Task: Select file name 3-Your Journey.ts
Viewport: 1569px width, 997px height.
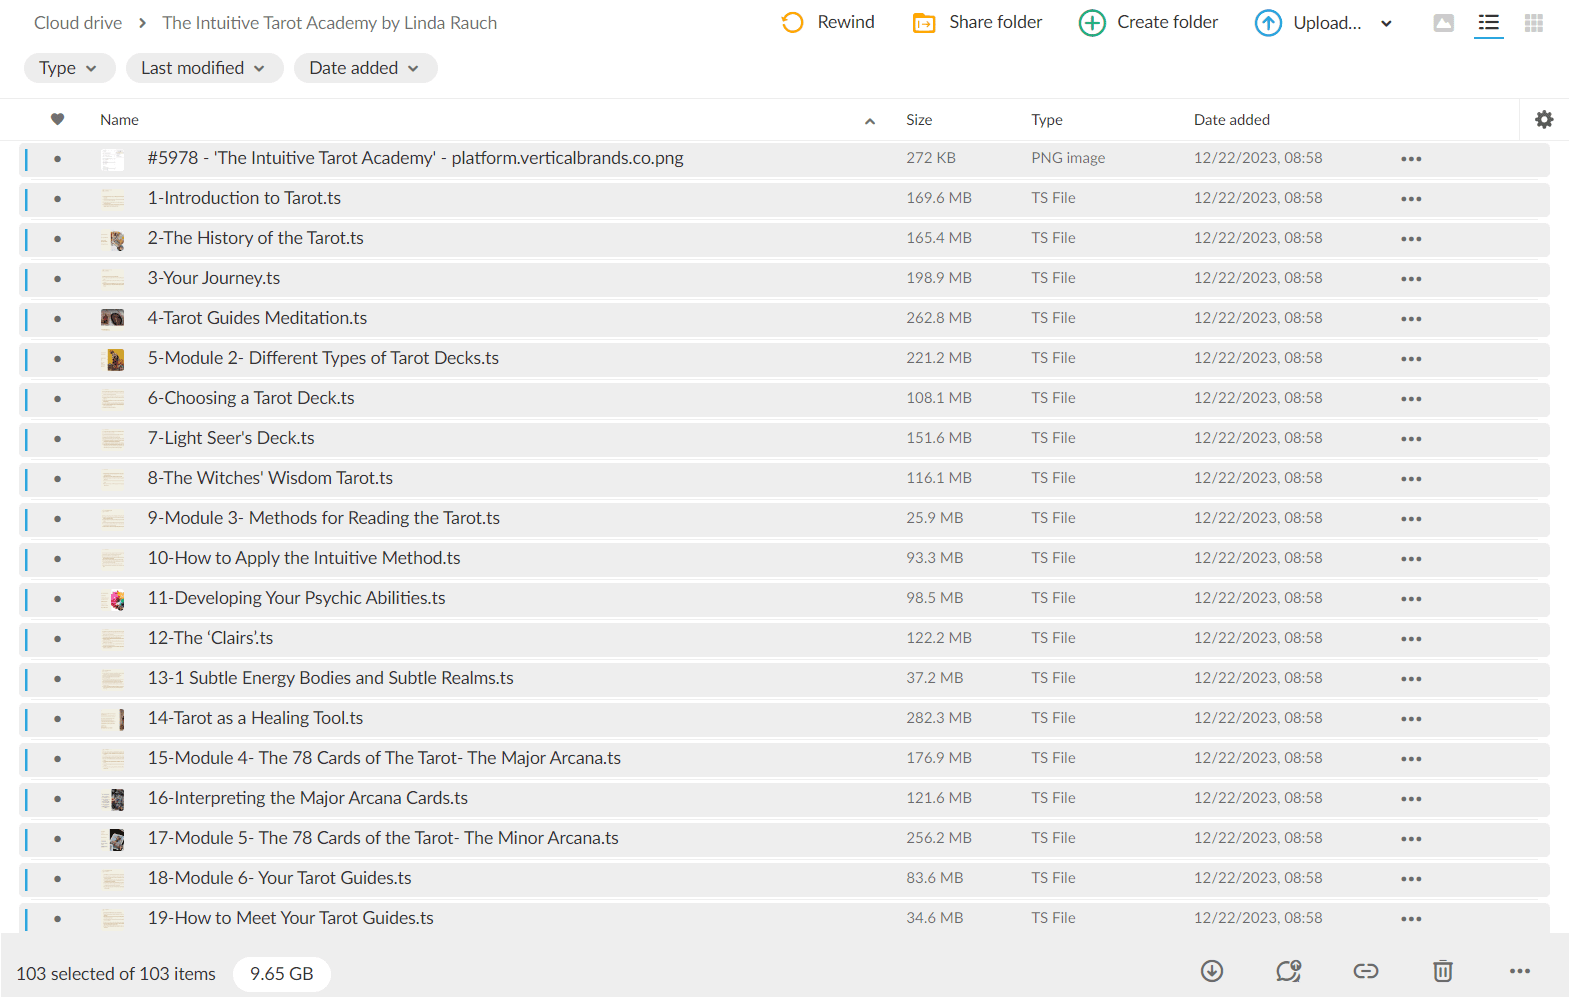Action: (x=214, y=278)
